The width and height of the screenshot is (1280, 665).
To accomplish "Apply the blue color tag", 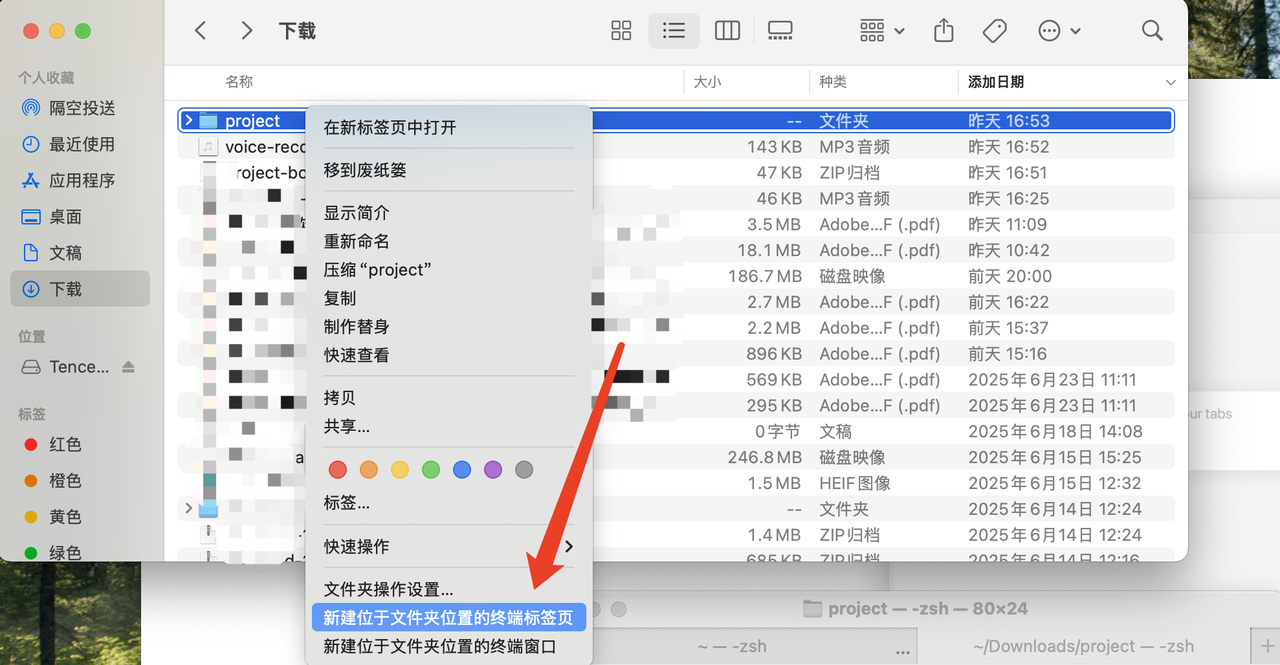I will [x=461, y=470].
